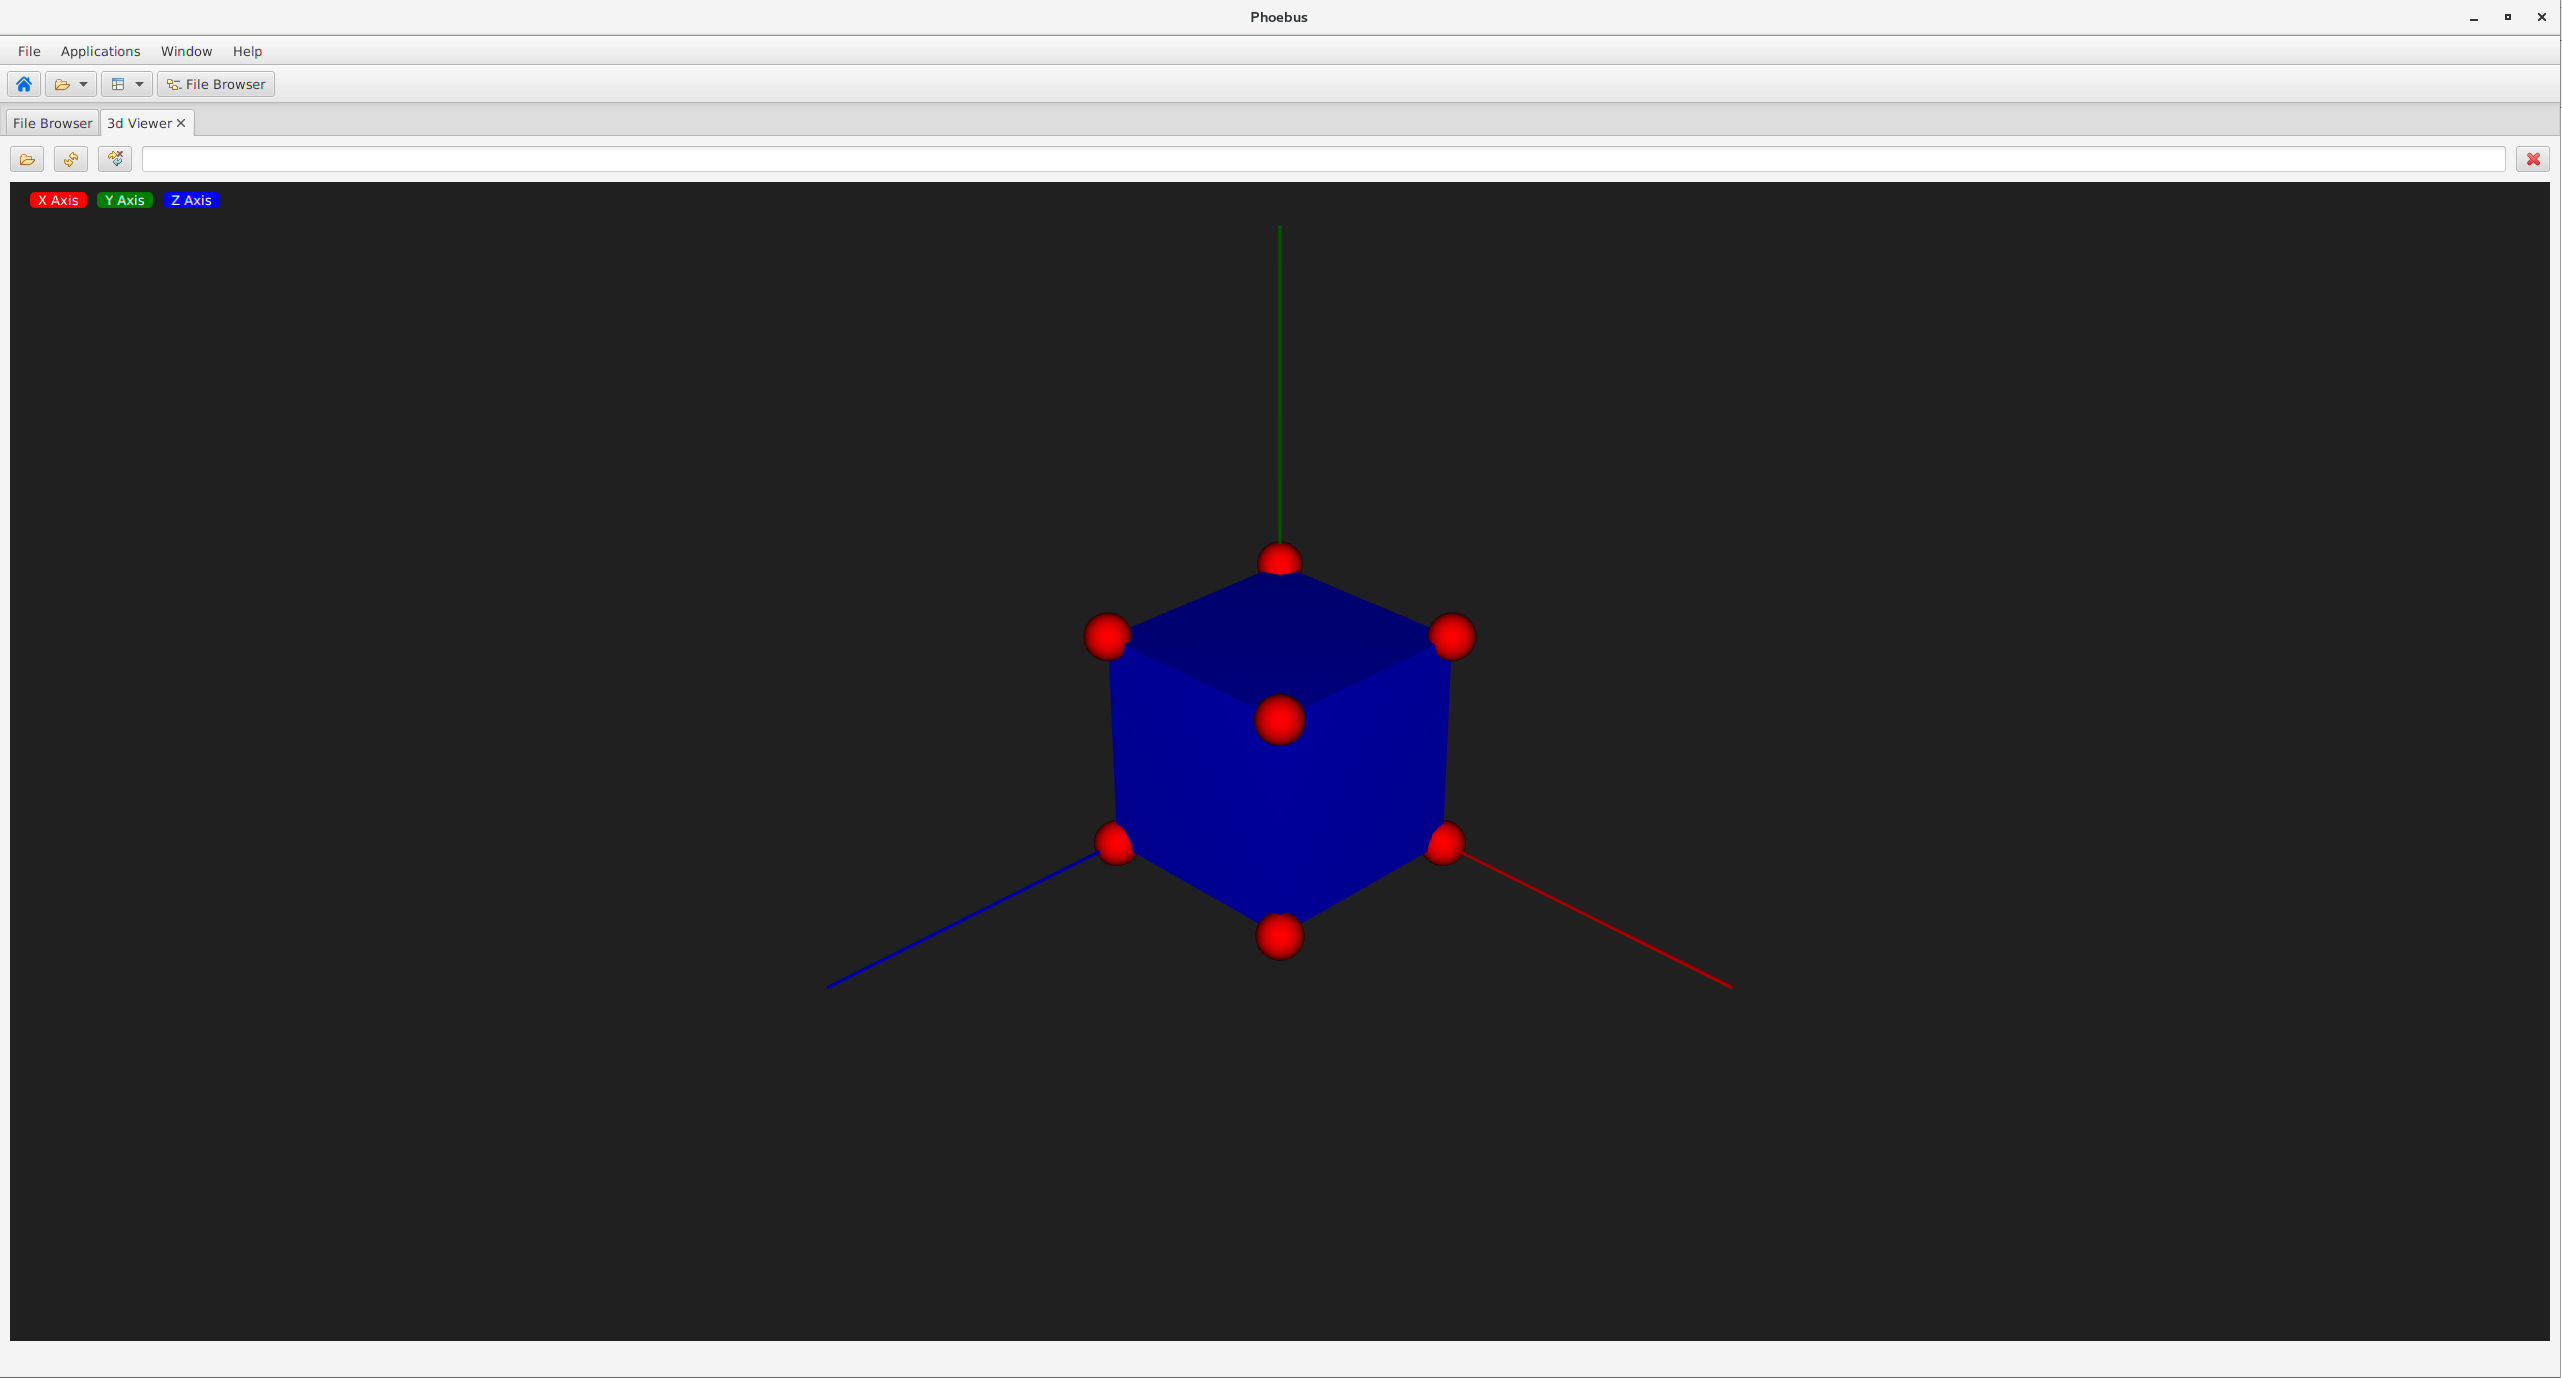Open the Help menu
Image resolution: width=2562 pixels, height=1378 pixels.
[x=247, y=51]
